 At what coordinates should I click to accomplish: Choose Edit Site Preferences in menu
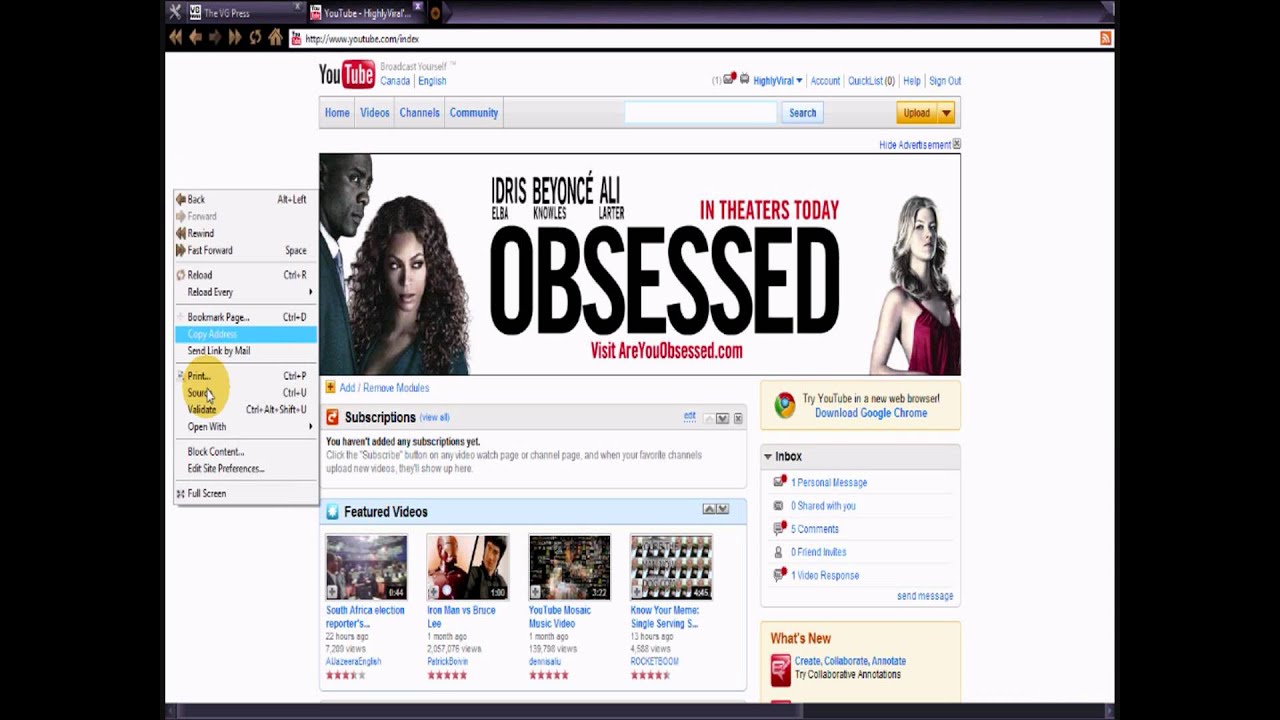[245, 469]
